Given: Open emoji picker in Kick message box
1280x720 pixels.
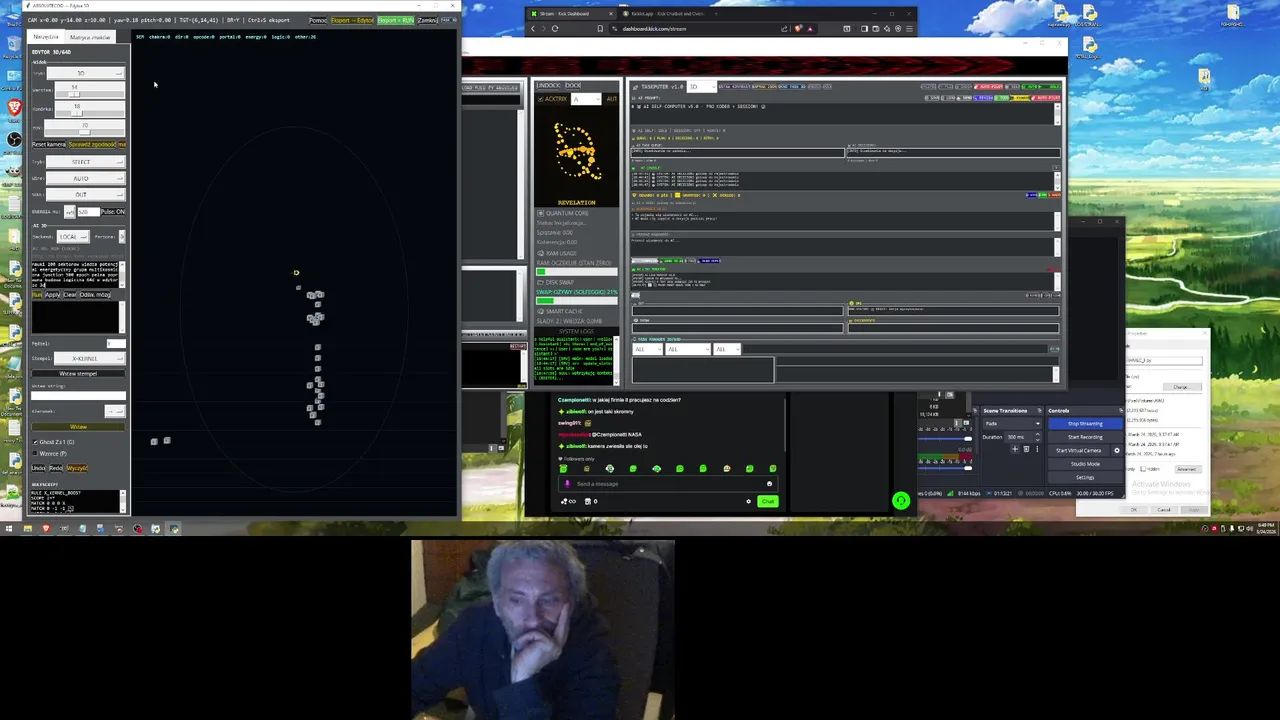Looking at the screenshot, I should pos(769,484).
